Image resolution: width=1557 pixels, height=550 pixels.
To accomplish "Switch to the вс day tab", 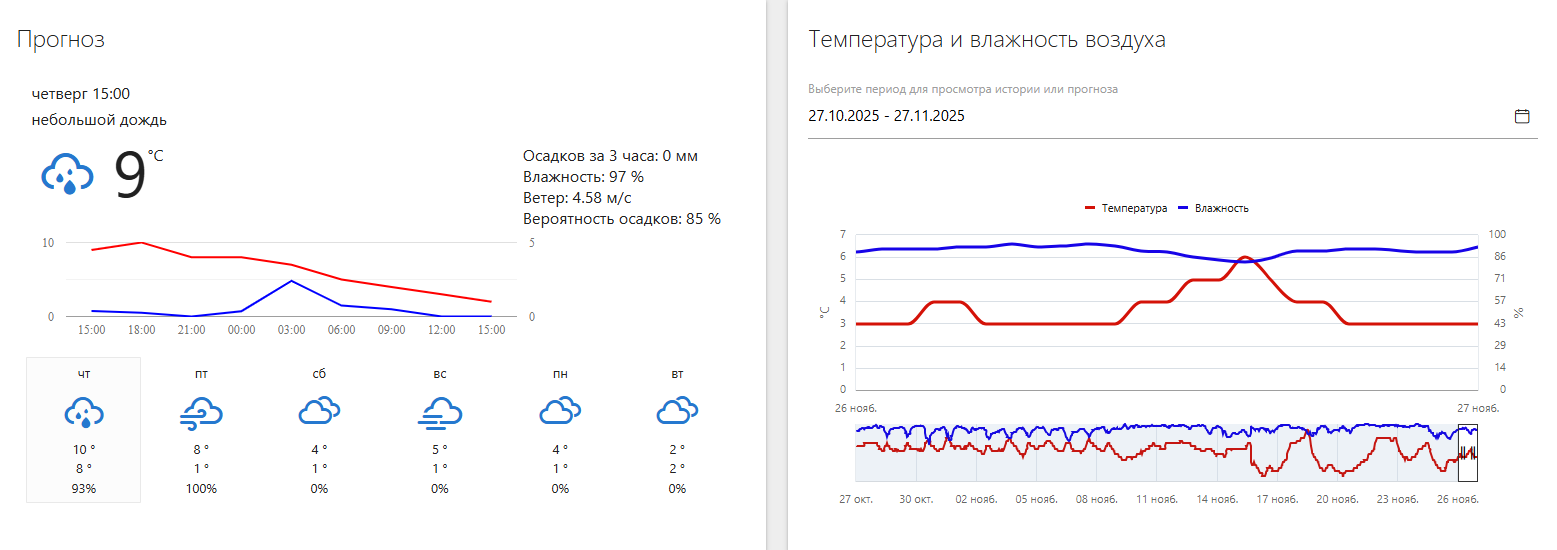I will (x=439, y=374).
